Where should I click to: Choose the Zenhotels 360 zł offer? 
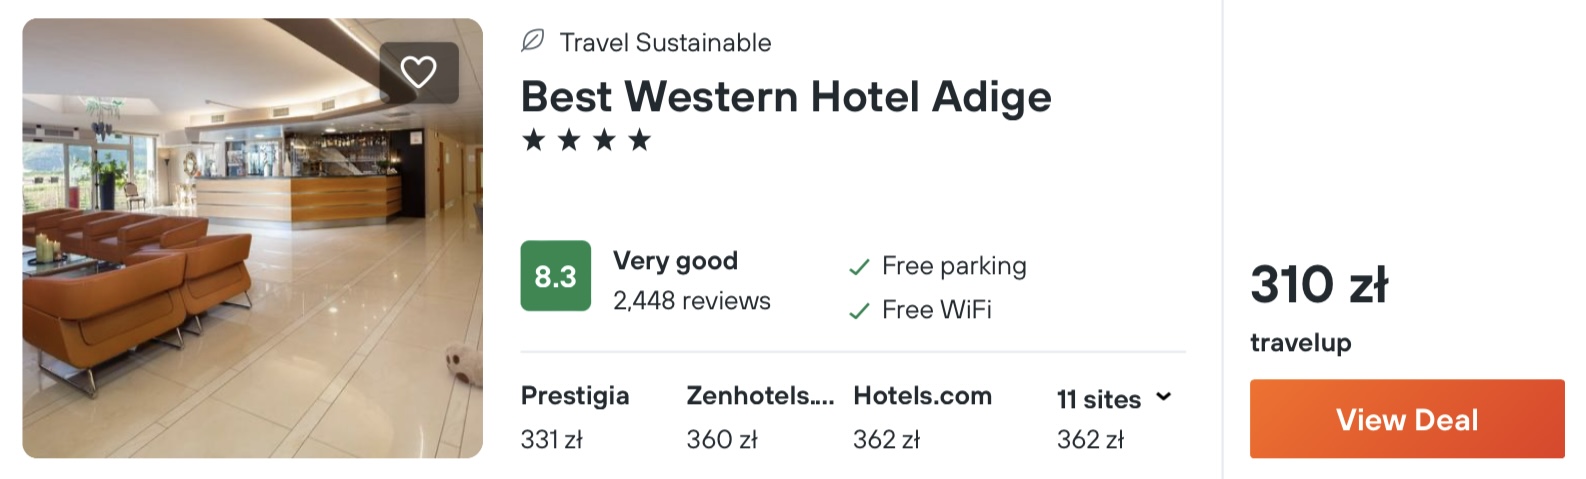click(x=759, y=417)
